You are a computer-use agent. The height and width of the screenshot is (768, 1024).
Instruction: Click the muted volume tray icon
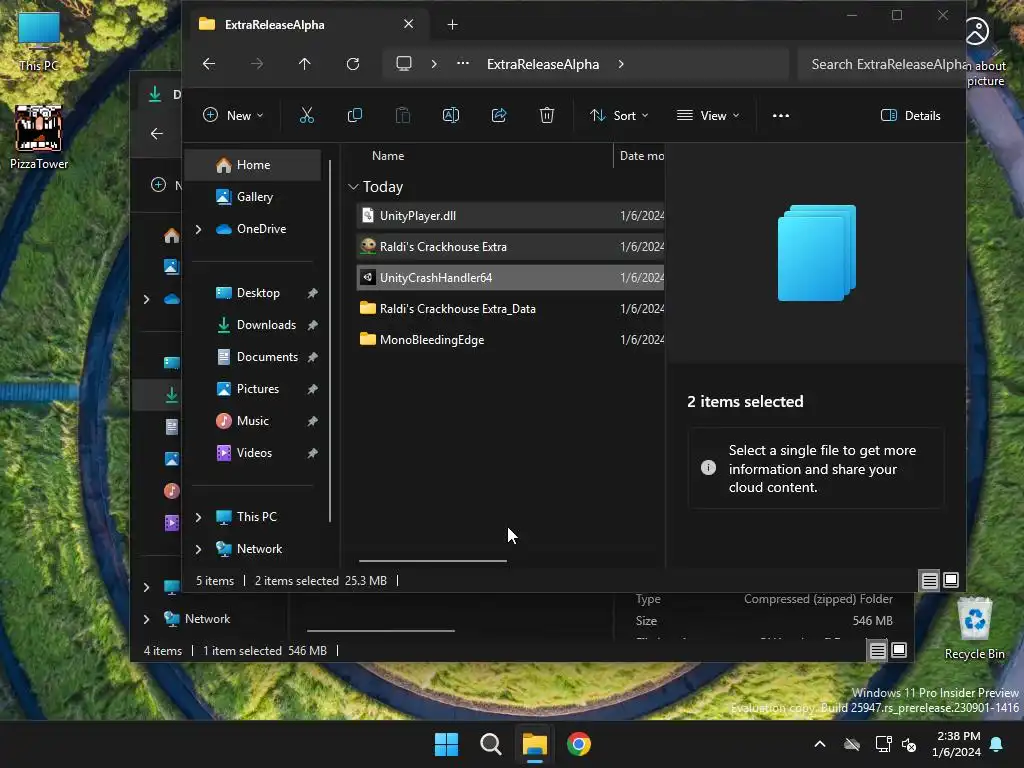point(908,744)
